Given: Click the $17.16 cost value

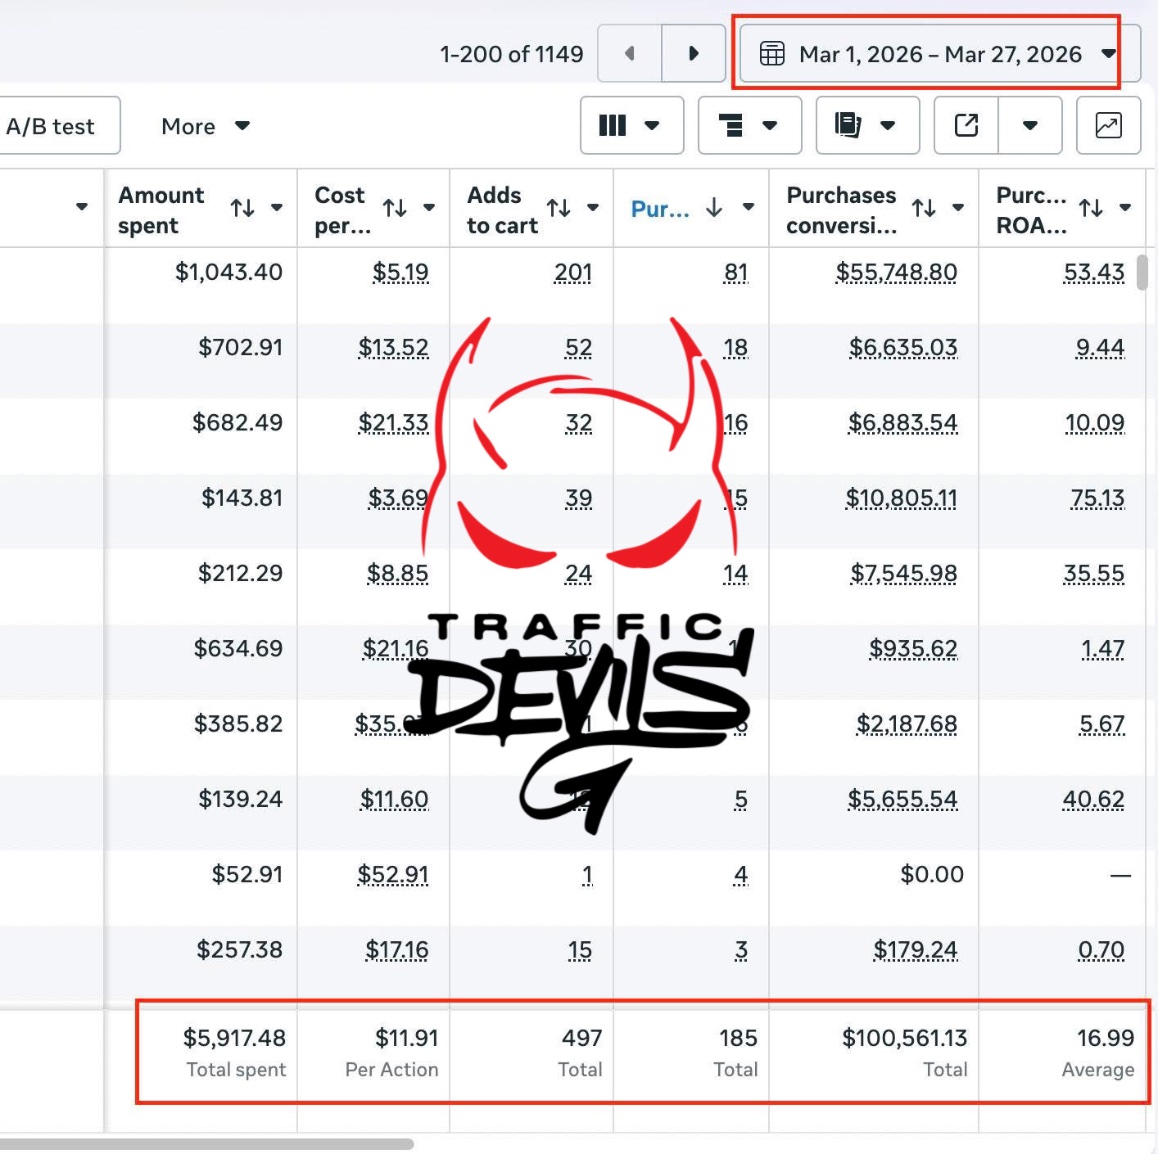Looking at the screenshot, I should 397,950.
